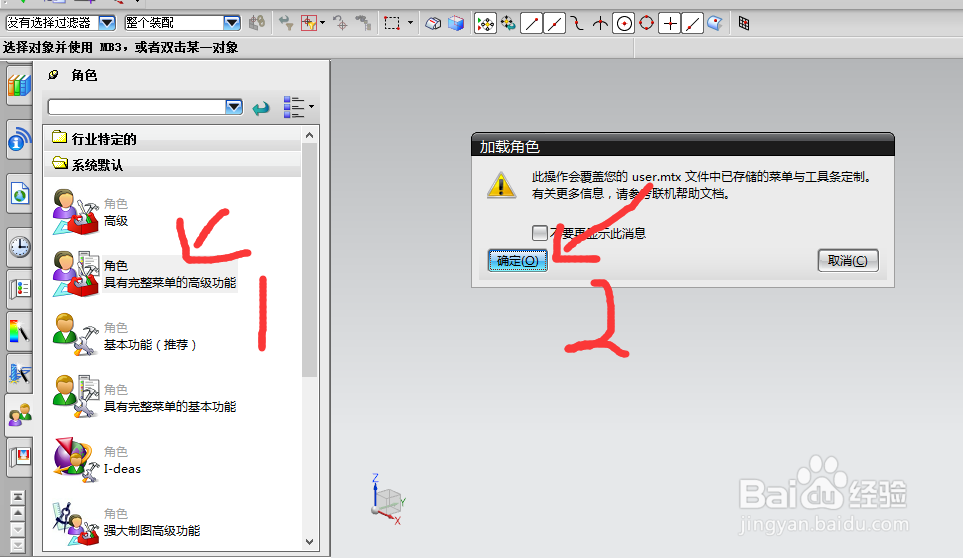This screenshot has width=963, height=558.
Task: Toggle the point on face snap icon
Action: click(715, 24)
